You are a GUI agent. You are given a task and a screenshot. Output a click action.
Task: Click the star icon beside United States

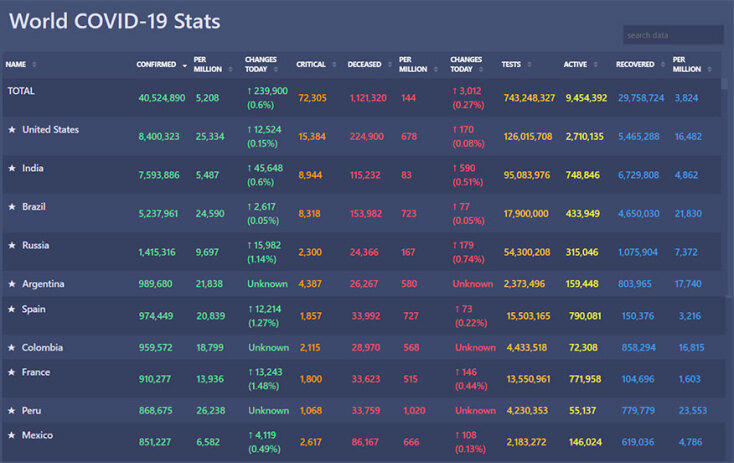[x=12, y=130]
